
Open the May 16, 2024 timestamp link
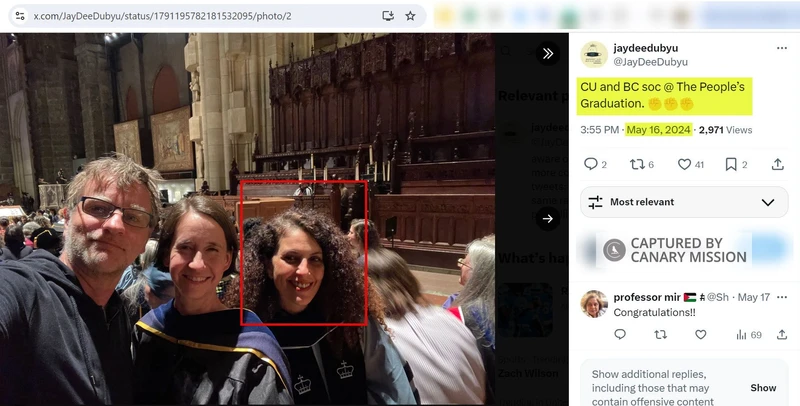point(658,130)
